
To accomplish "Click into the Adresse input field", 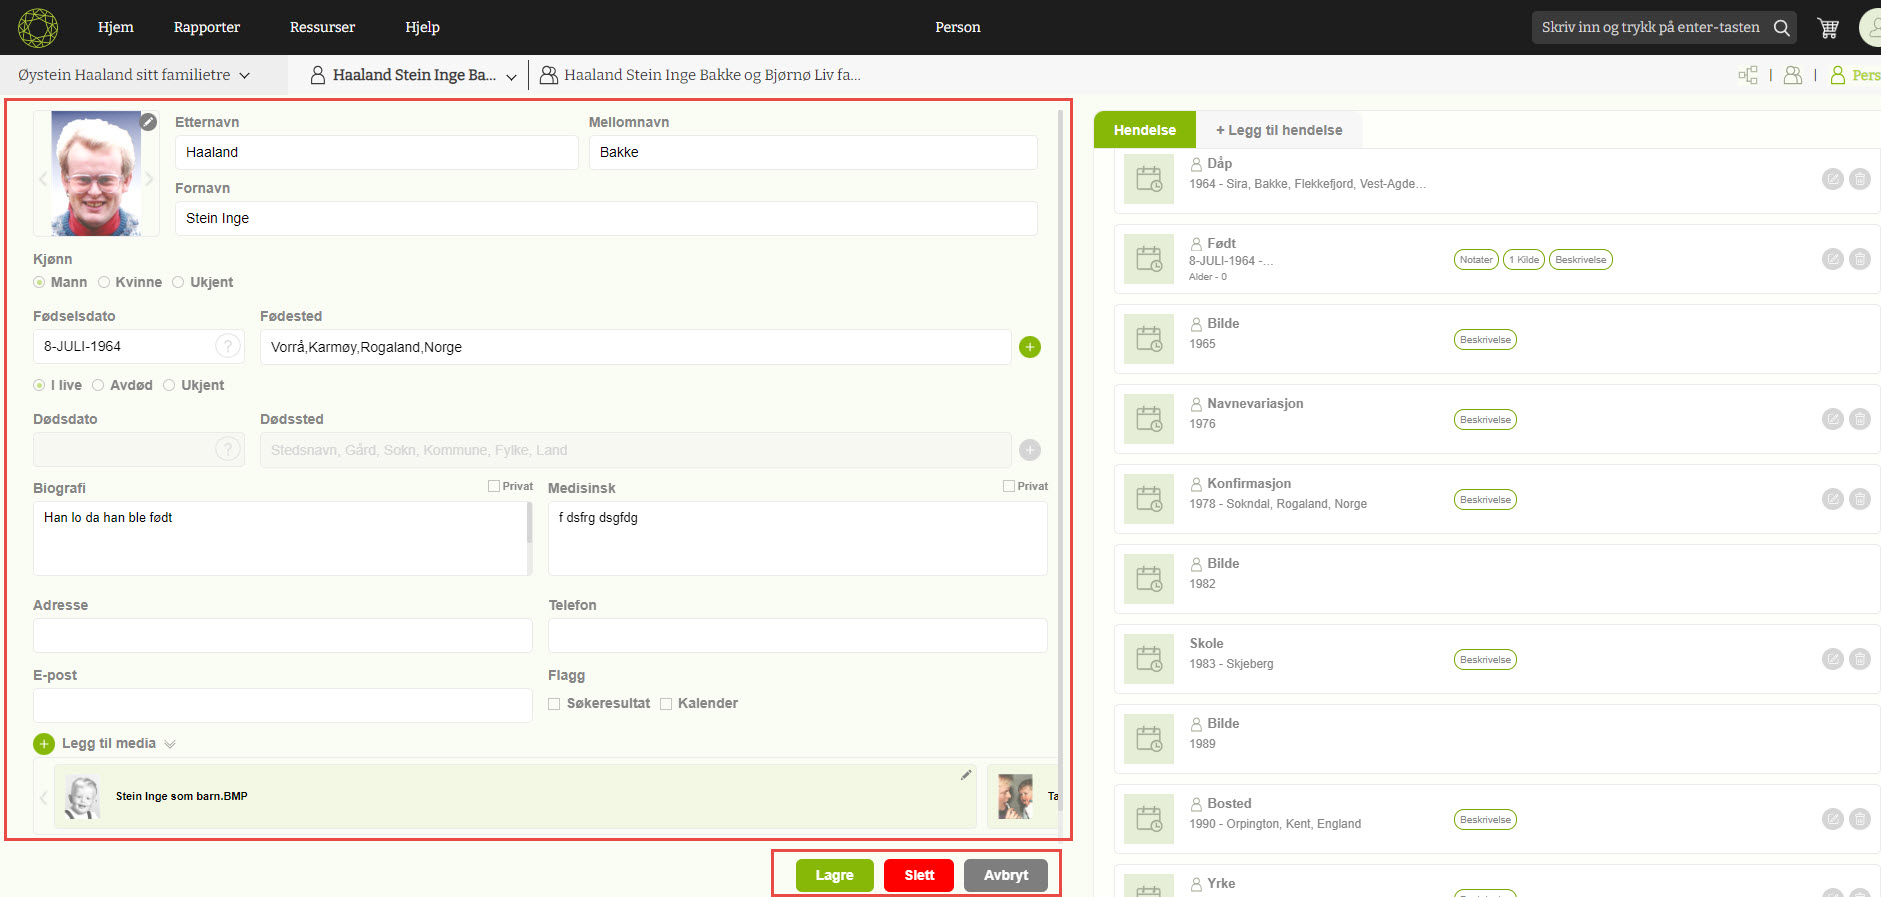I will pos(282,635).
